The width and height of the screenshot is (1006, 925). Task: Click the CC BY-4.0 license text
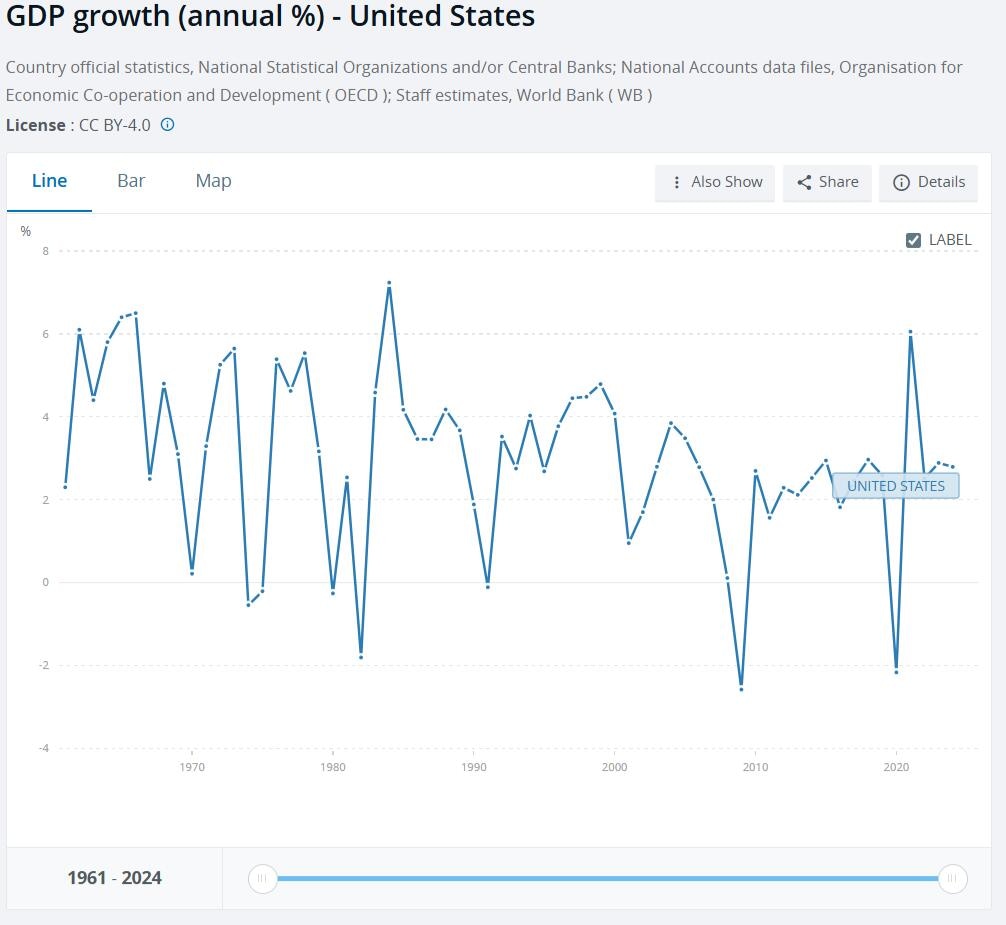[115, 125]
